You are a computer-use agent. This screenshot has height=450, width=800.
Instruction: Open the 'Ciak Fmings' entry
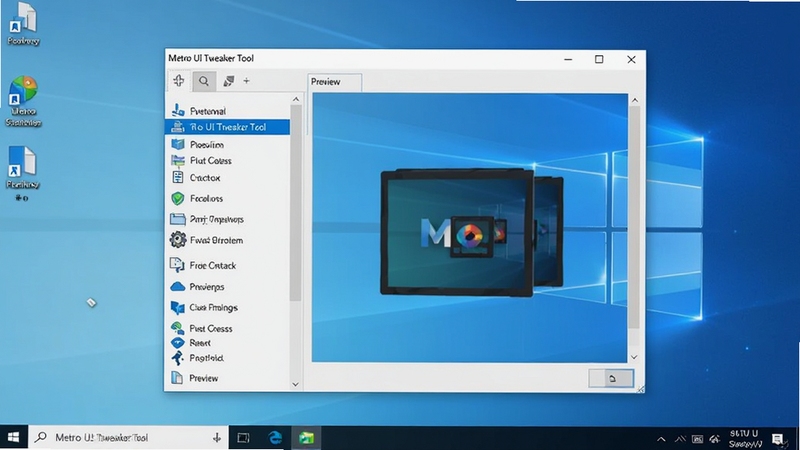point(213,308)
